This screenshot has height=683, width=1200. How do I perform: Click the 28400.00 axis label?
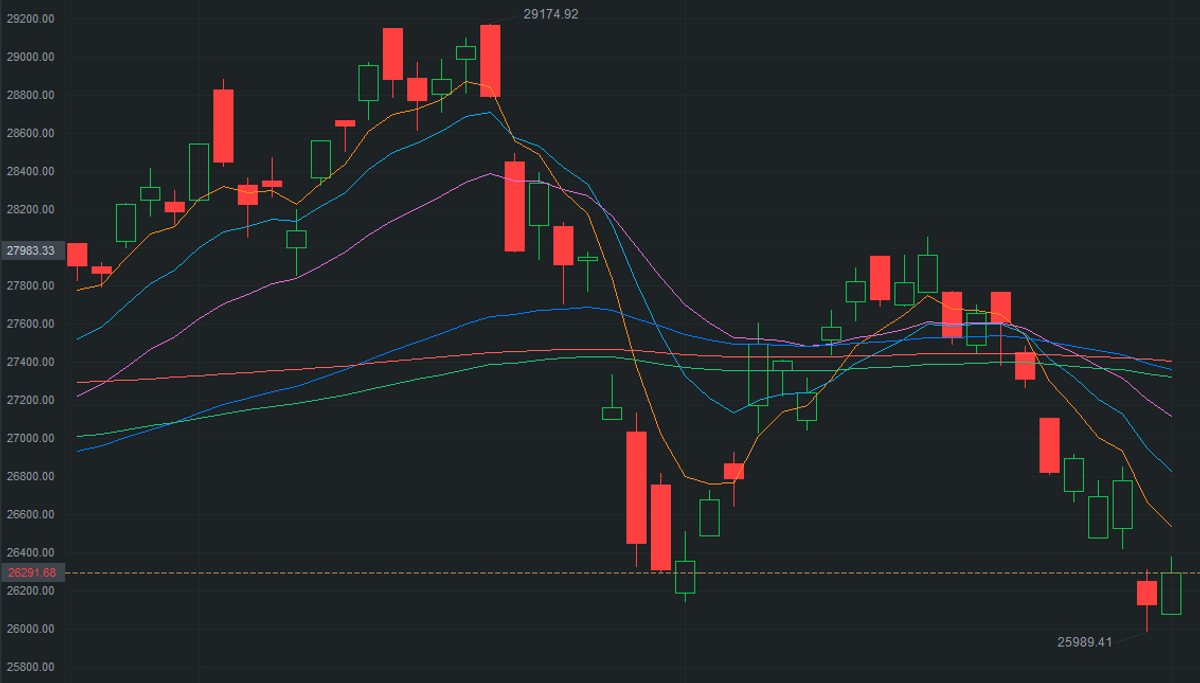(30, 171)
